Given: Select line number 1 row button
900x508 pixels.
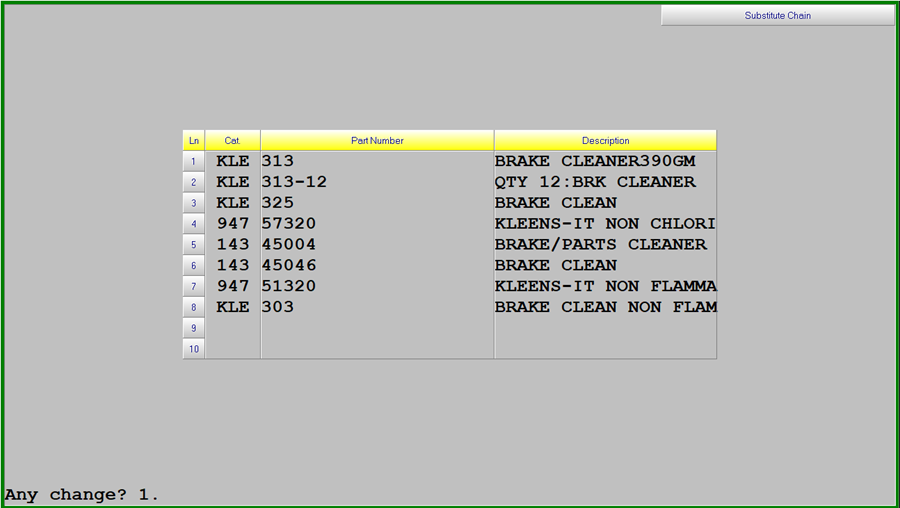Looking at the screenshot, I should click(x=193, y=161).
